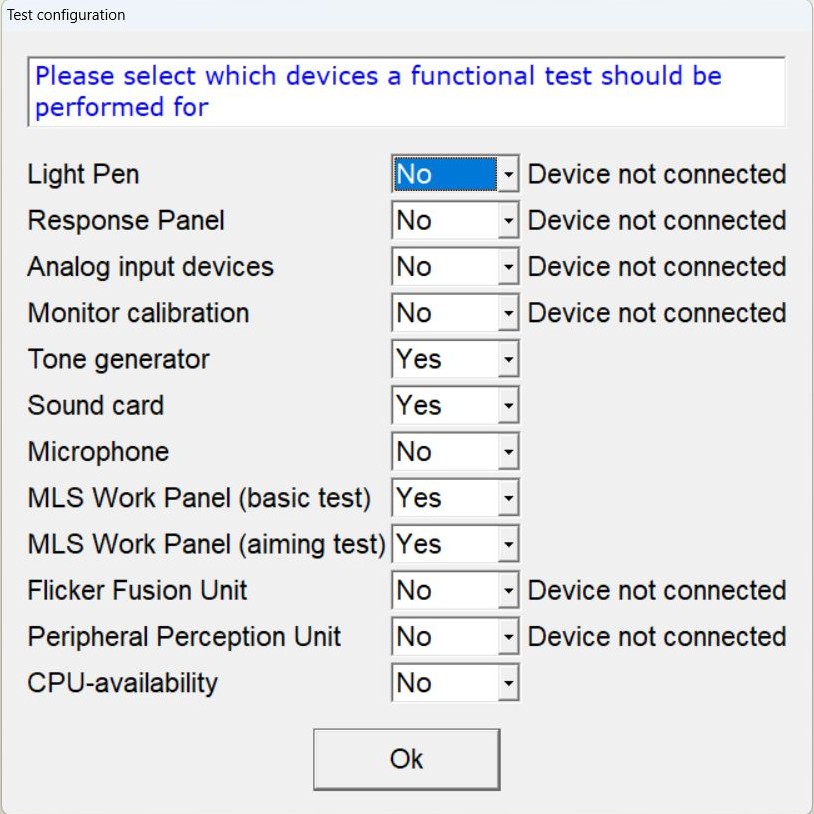Open the Tone generator dropdown
Image resolution: width=814 pixels, height=814 pixels.
coord(508,360)
